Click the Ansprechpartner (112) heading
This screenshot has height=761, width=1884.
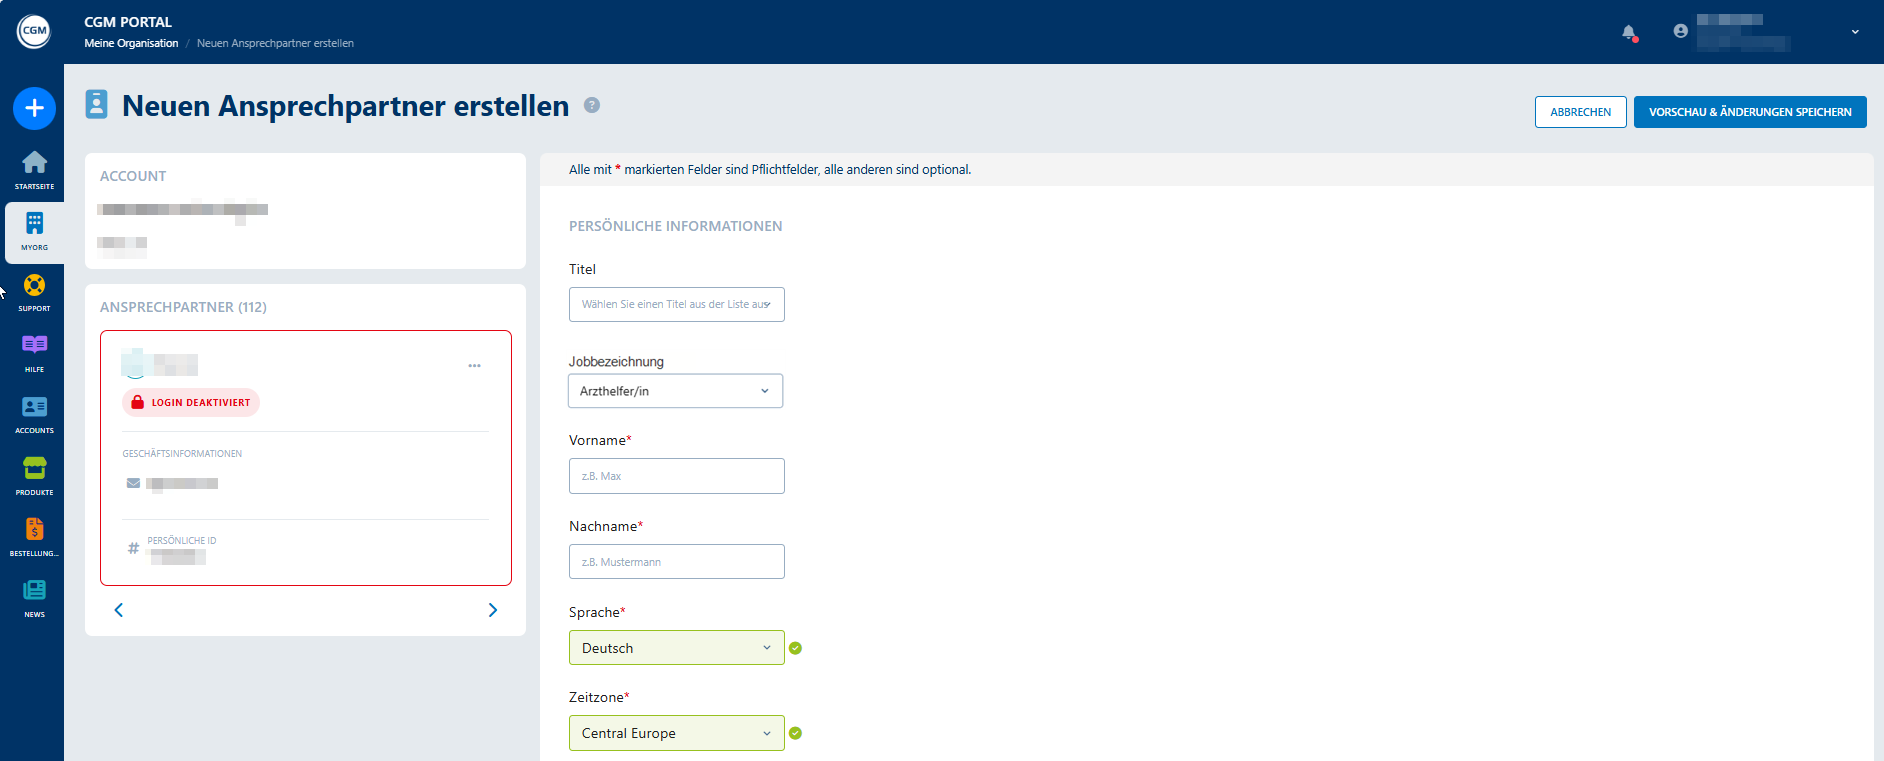coord(183,307)
